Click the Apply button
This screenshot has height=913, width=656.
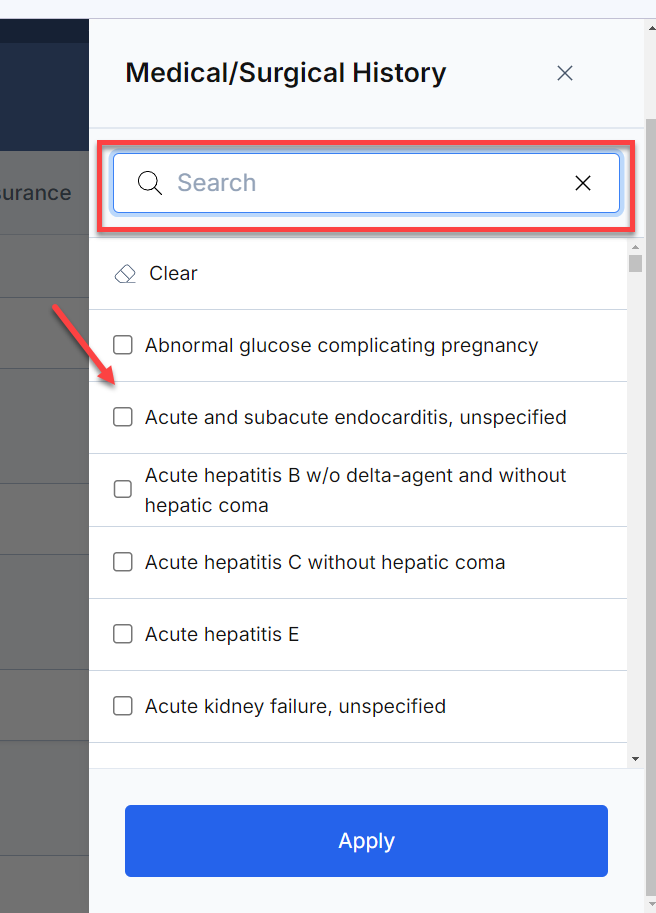tap(366, 841)
